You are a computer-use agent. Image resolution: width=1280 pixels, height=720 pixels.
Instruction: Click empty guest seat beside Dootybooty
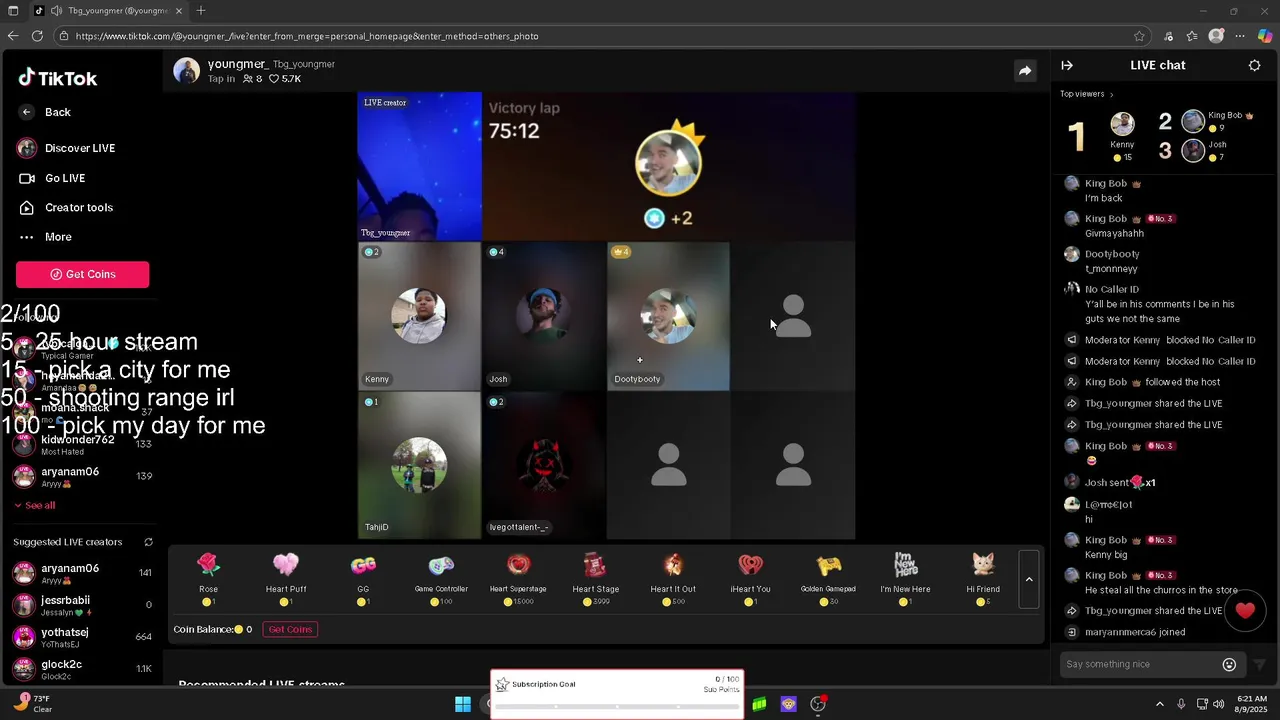click(793, 316)
